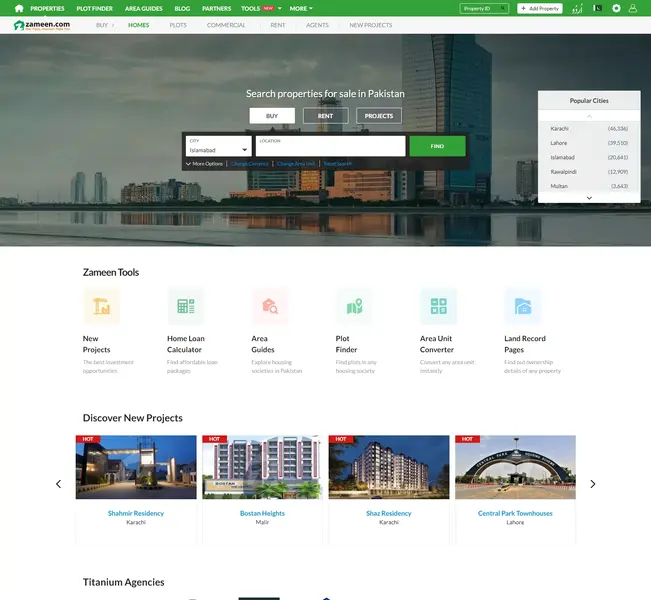
Task: Click the Pakistan flag icon
Action: [x=597, y=8]
